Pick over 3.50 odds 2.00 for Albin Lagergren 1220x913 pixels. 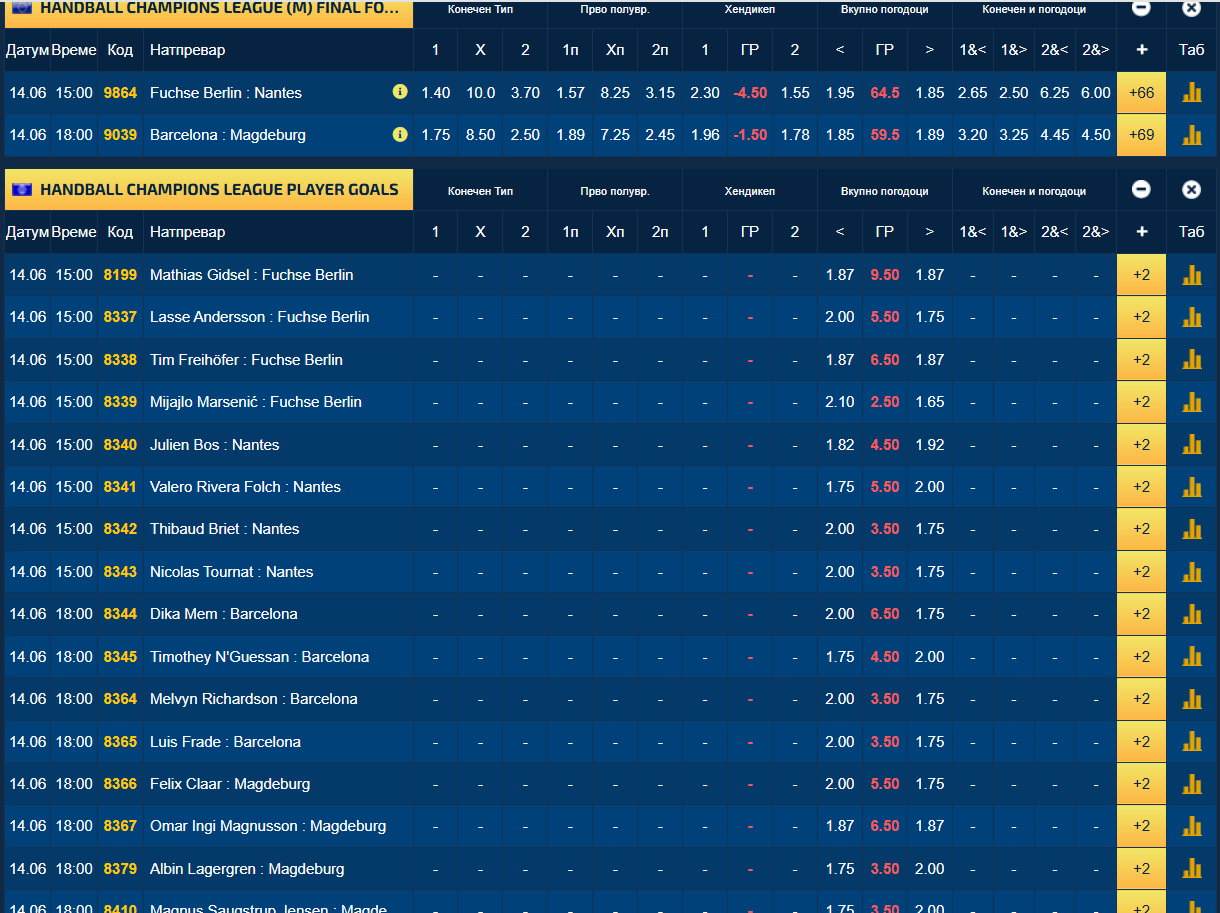930,868
